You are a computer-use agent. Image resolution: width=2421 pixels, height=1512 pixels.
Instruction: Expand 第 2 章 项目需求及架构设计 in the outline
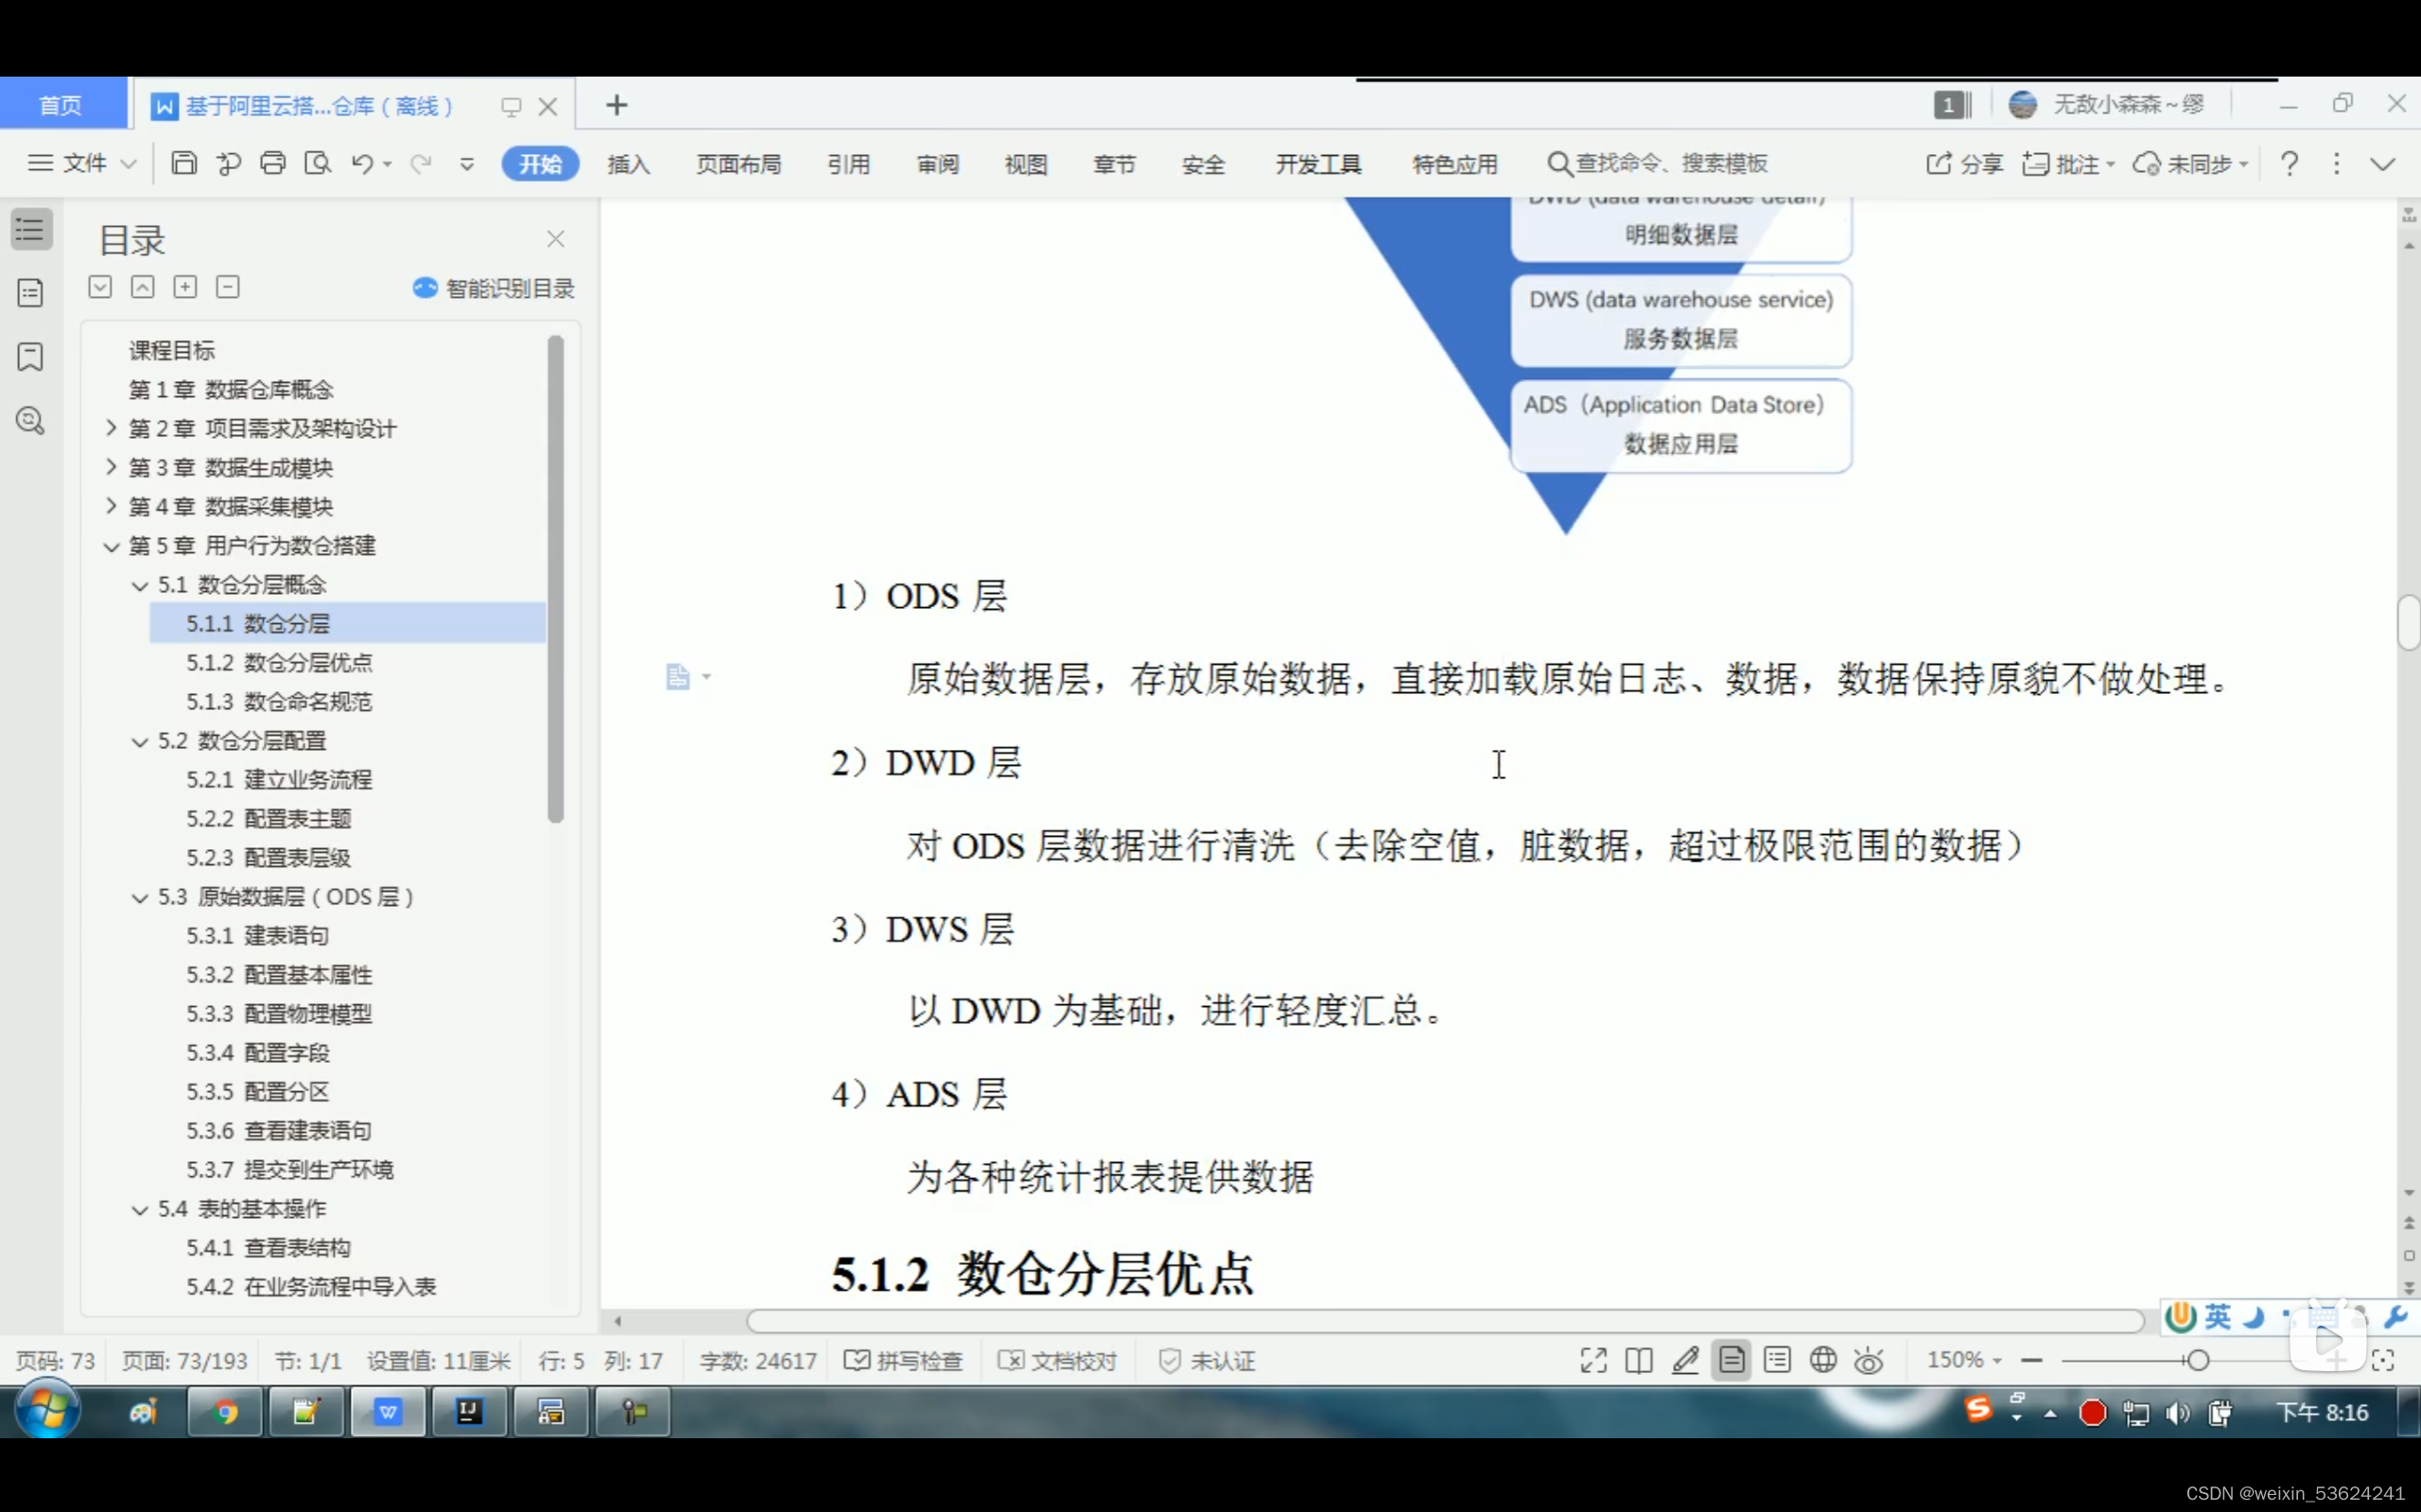(111, 428)
